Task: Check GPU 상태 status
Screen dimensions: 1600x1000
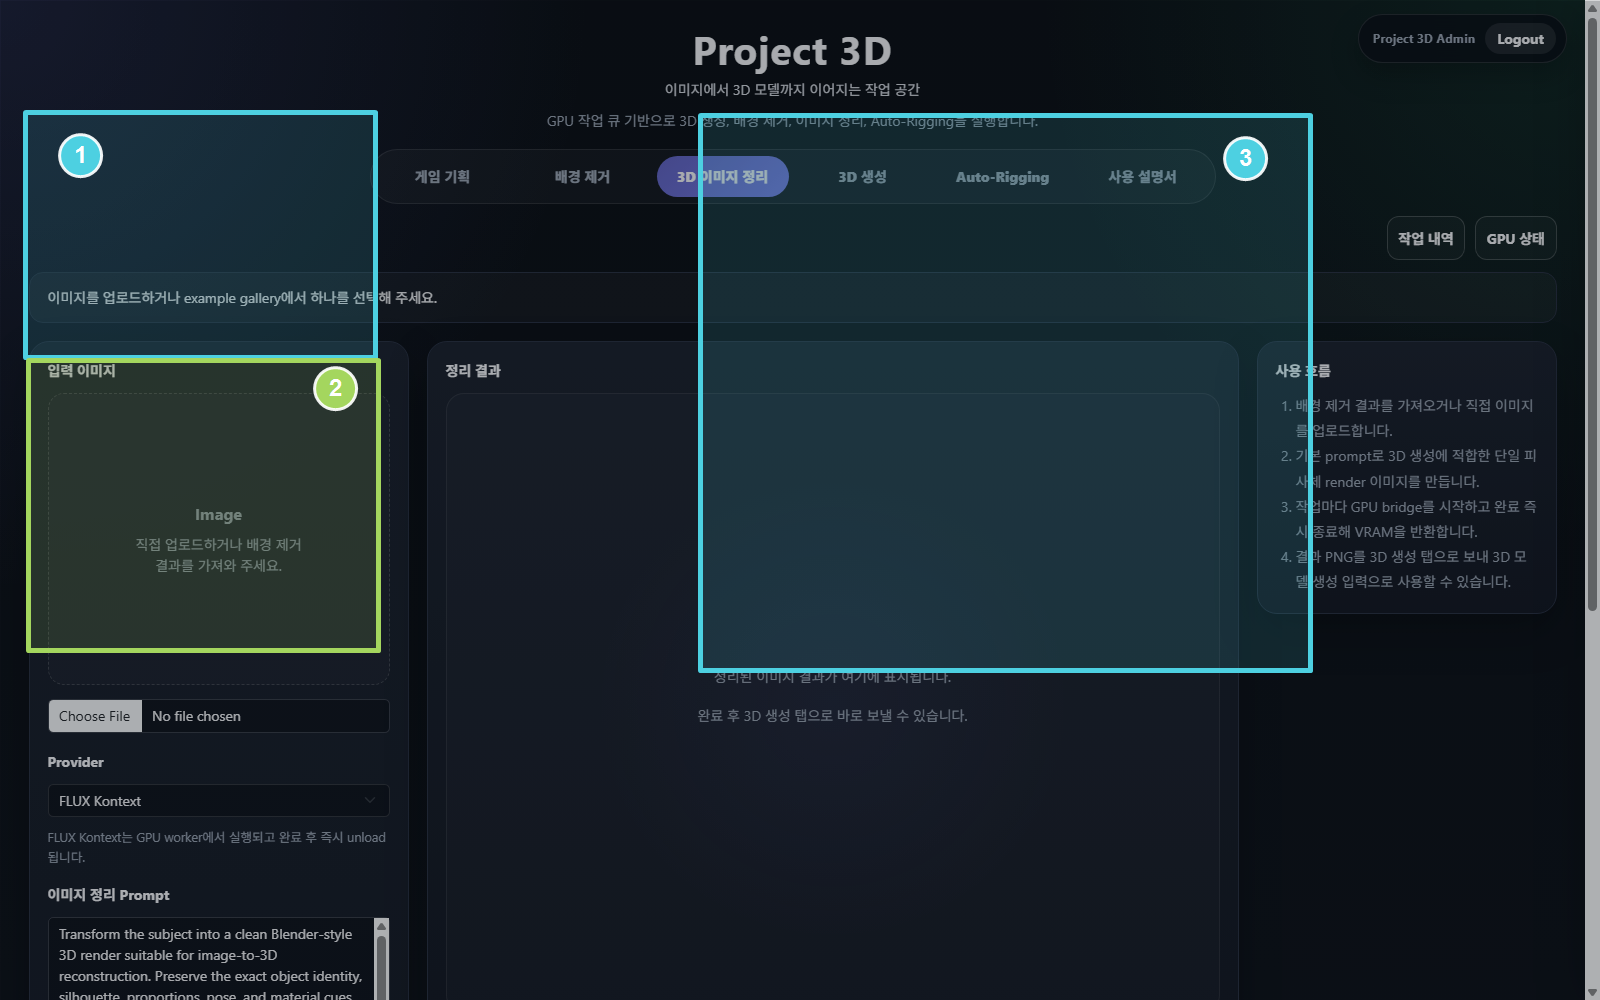Action: (1515, 238)
